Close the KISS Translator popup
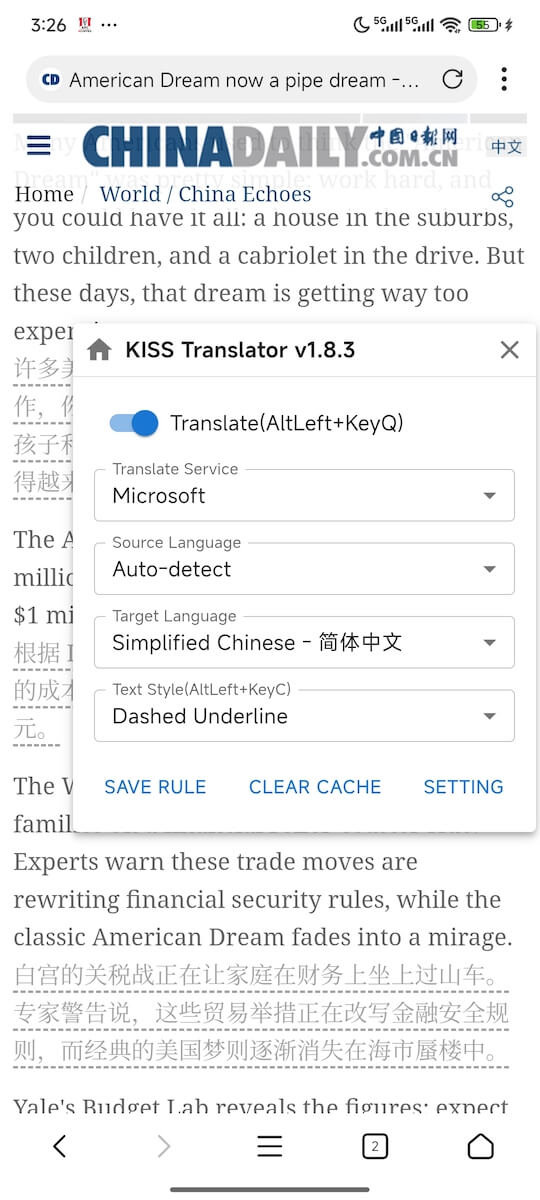The height and width of the screenshot is (1200, 540). (x=510, y=350)
